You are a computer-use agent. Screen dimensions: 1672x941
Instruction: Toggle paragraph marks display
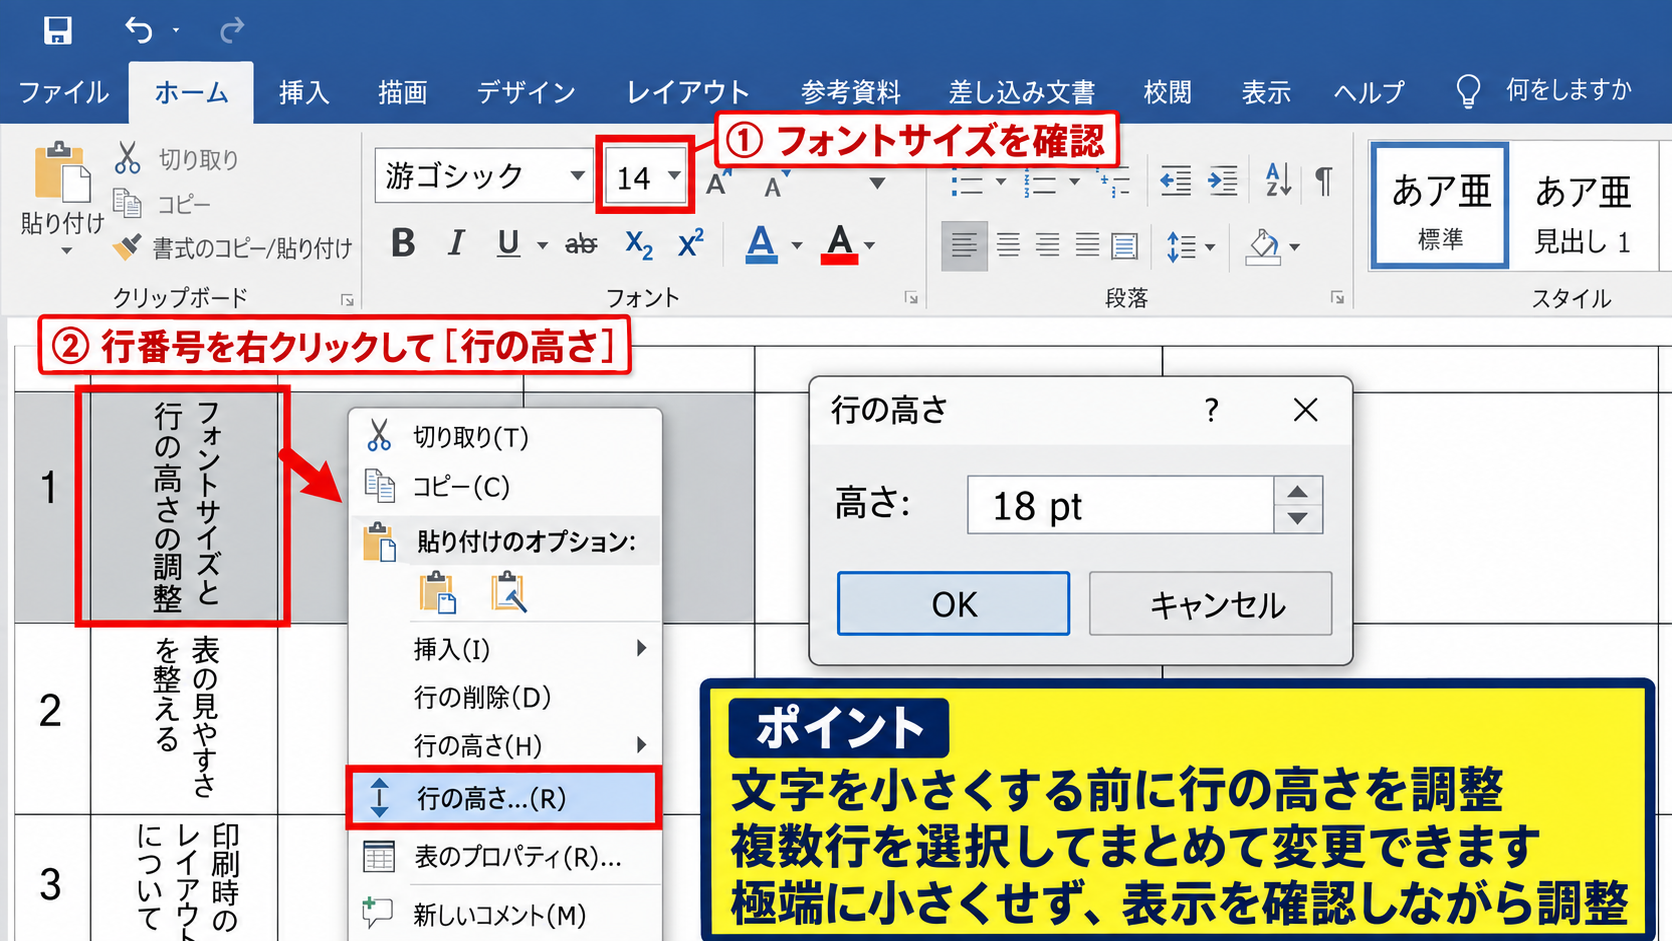coord(1324,181)
